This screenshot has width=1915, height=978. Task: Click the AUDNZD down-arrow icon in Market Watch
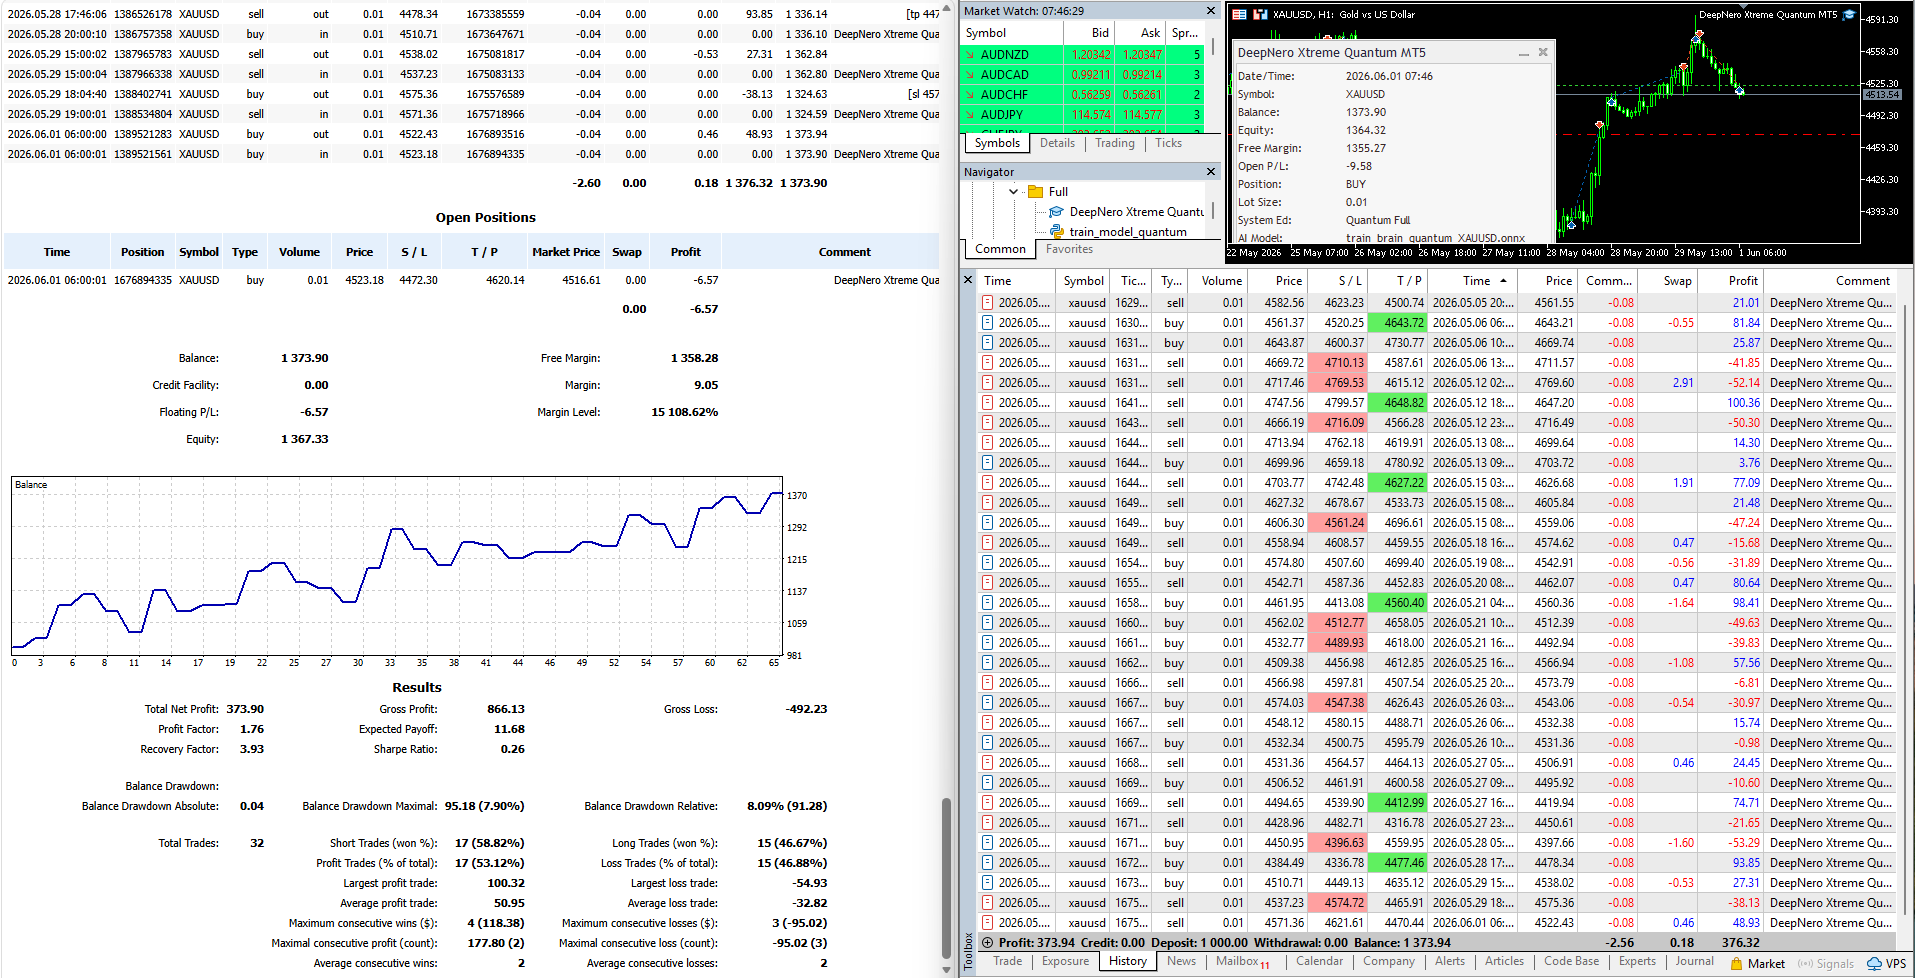[969, 55]
